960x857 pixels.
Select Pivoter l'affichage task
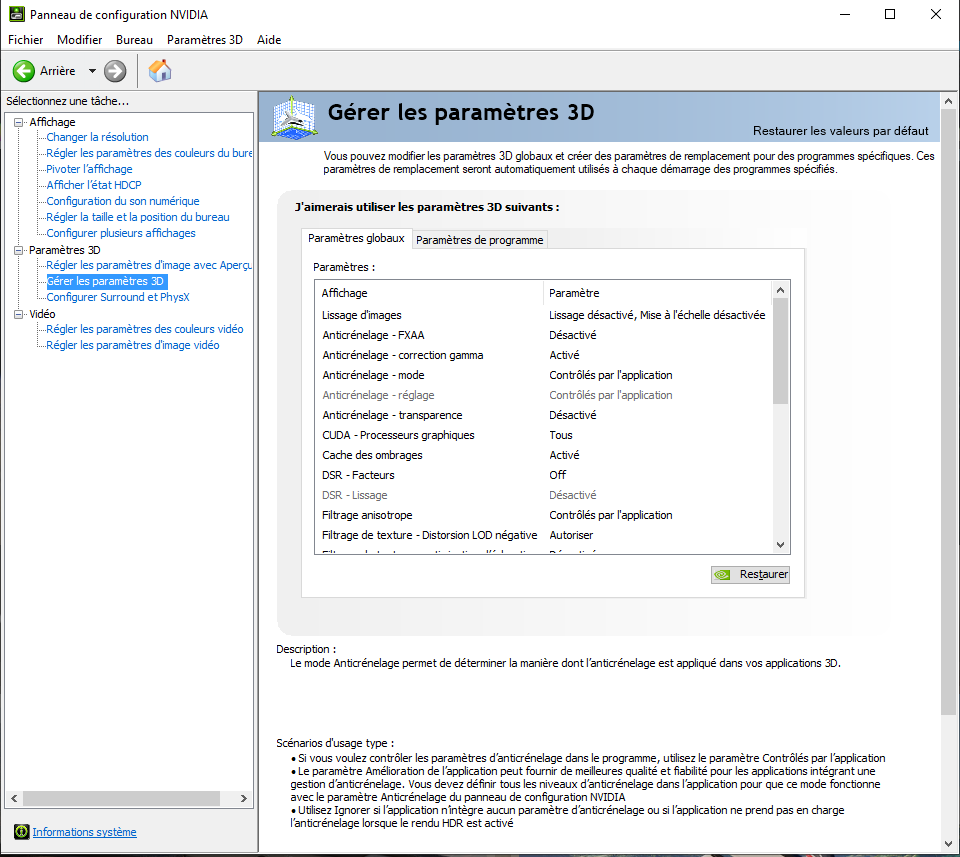pyautogui.click(x=89, y=169)
